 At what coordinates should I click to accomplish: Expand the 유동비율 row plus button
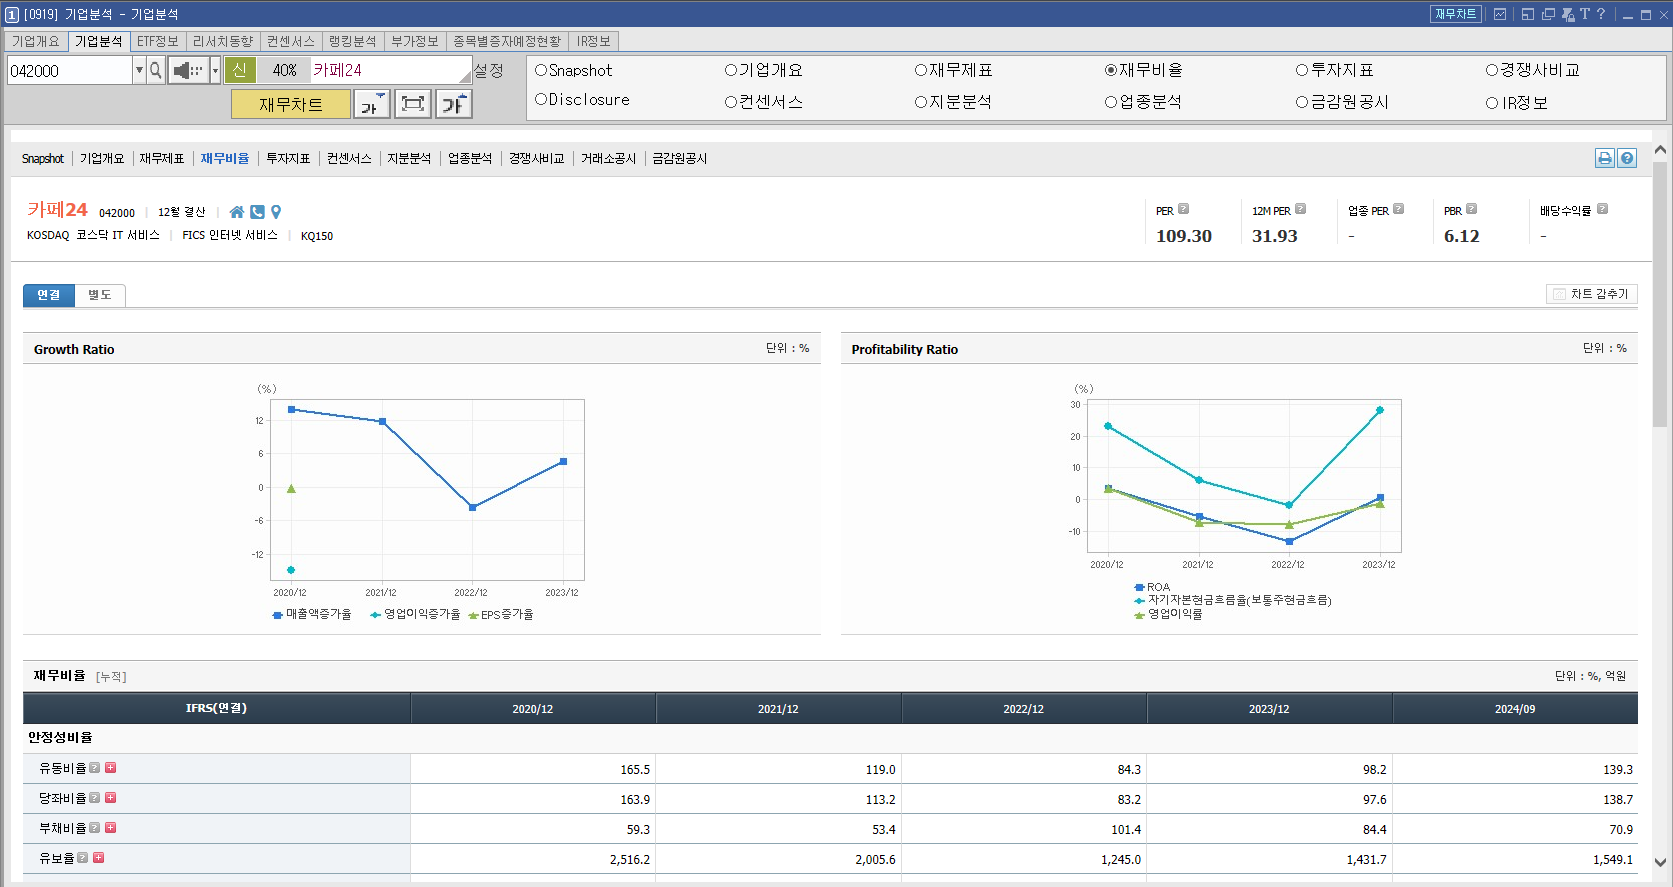(110, 768)
